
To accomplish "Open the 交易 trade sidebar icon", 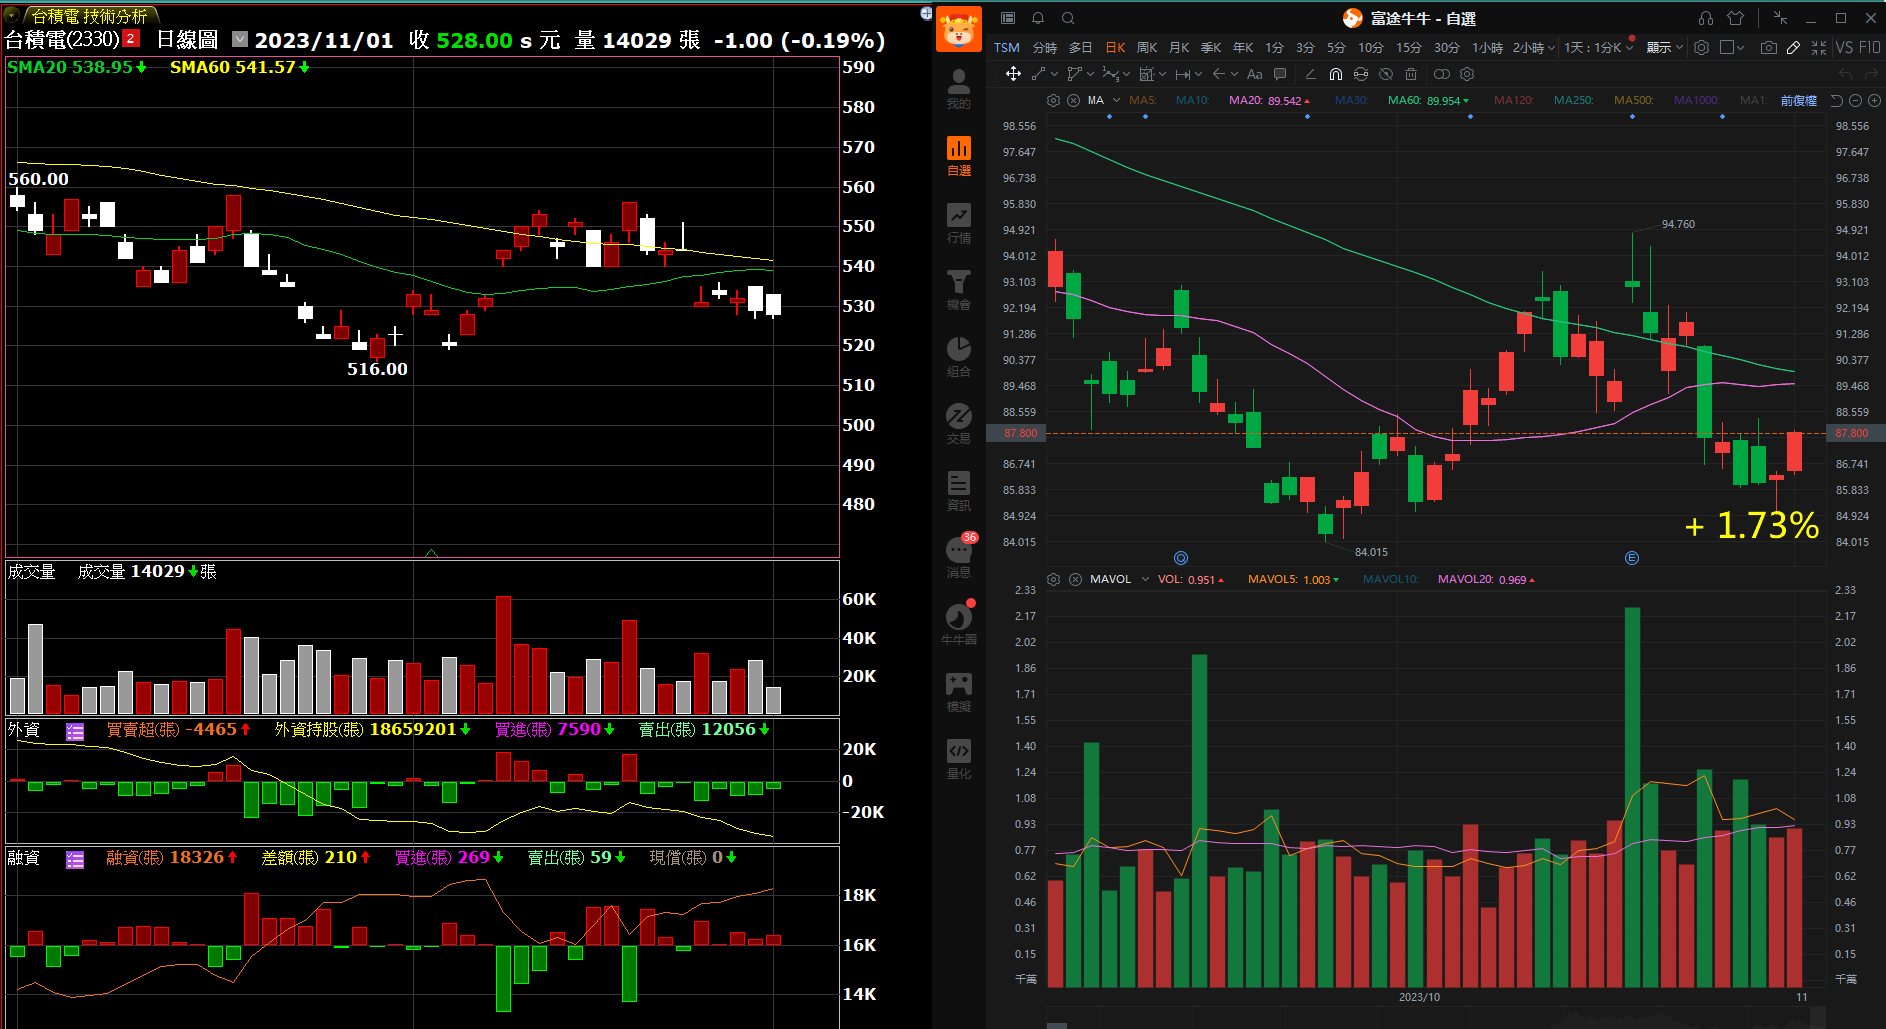I will pyautogui.click(x=958, y=424).
